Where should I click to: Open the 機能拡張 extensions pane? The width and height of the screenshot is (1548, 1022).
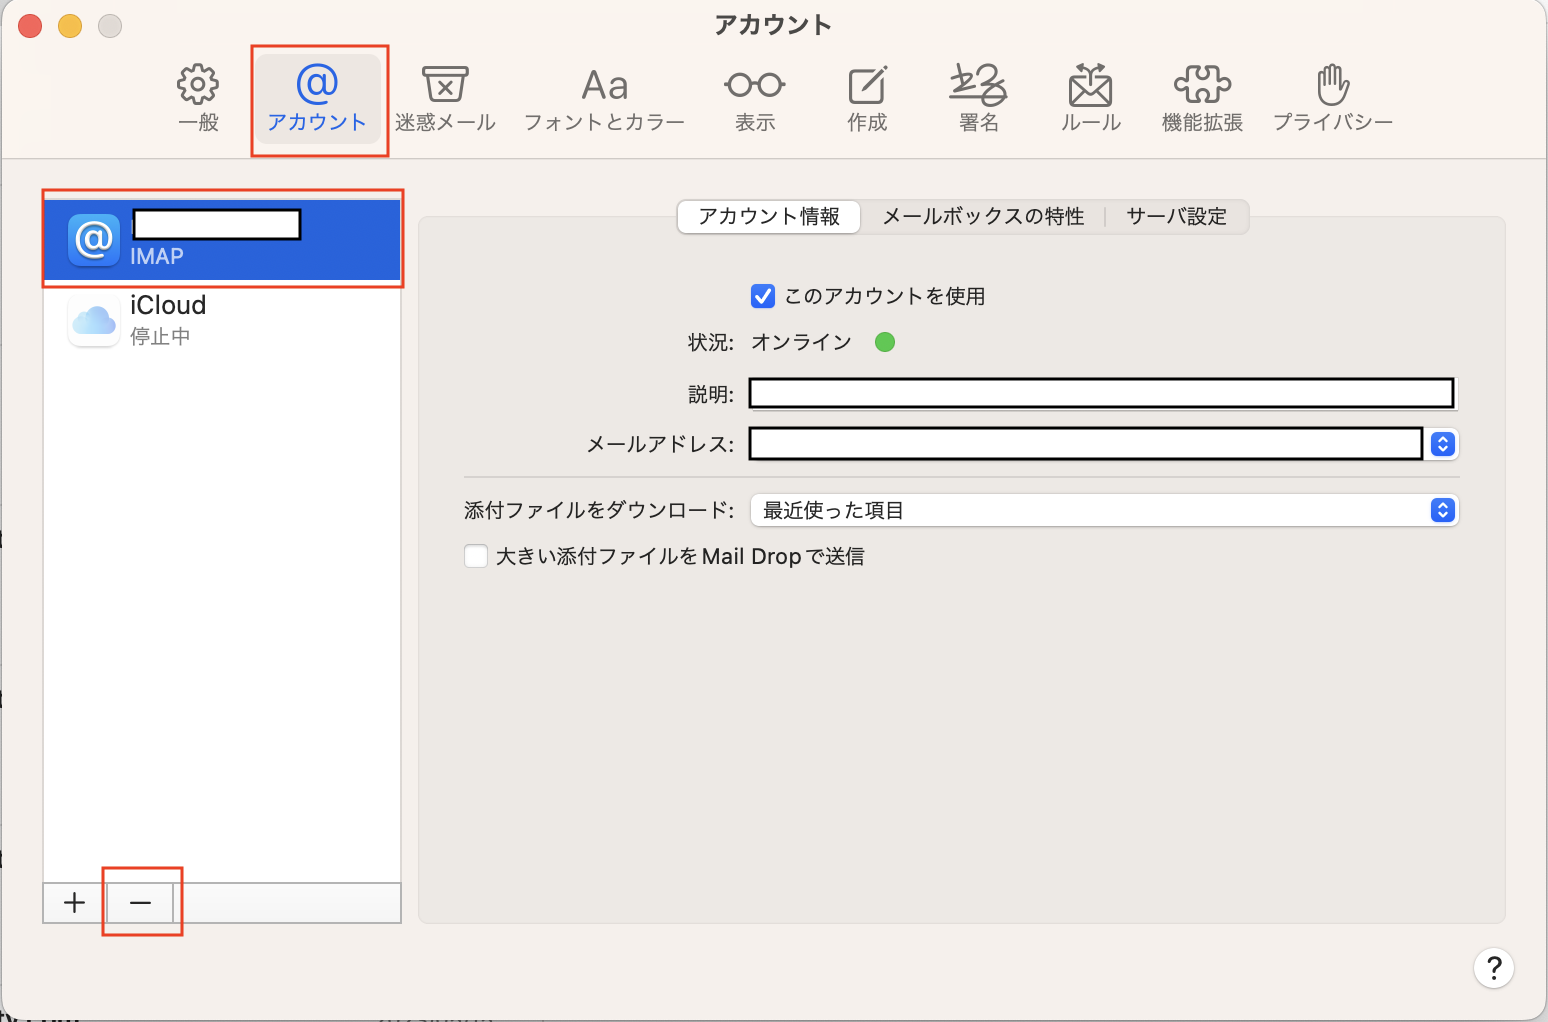point(1202,99)
